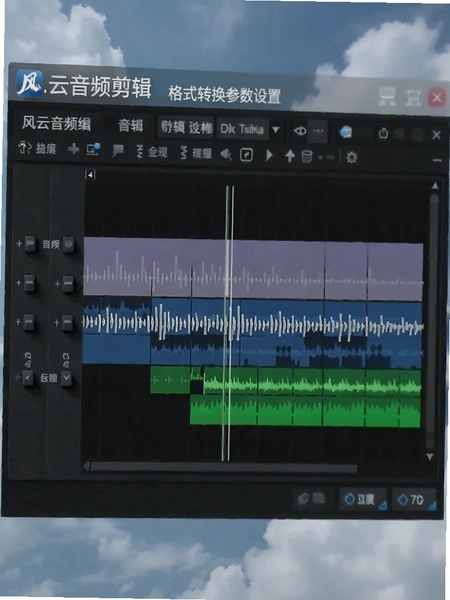The image size is (450, 600).
Task: Click the speech bubble comment icon
Action: pyautogui.click(x=118, y=151)
